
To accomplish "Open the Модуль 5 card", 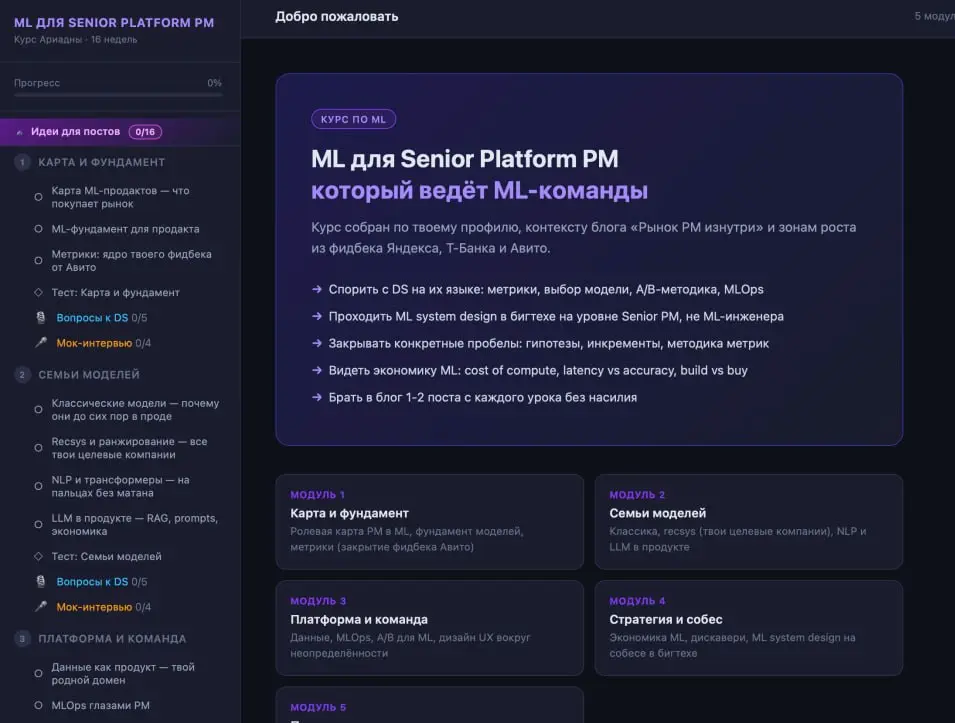I will point(429,705).
